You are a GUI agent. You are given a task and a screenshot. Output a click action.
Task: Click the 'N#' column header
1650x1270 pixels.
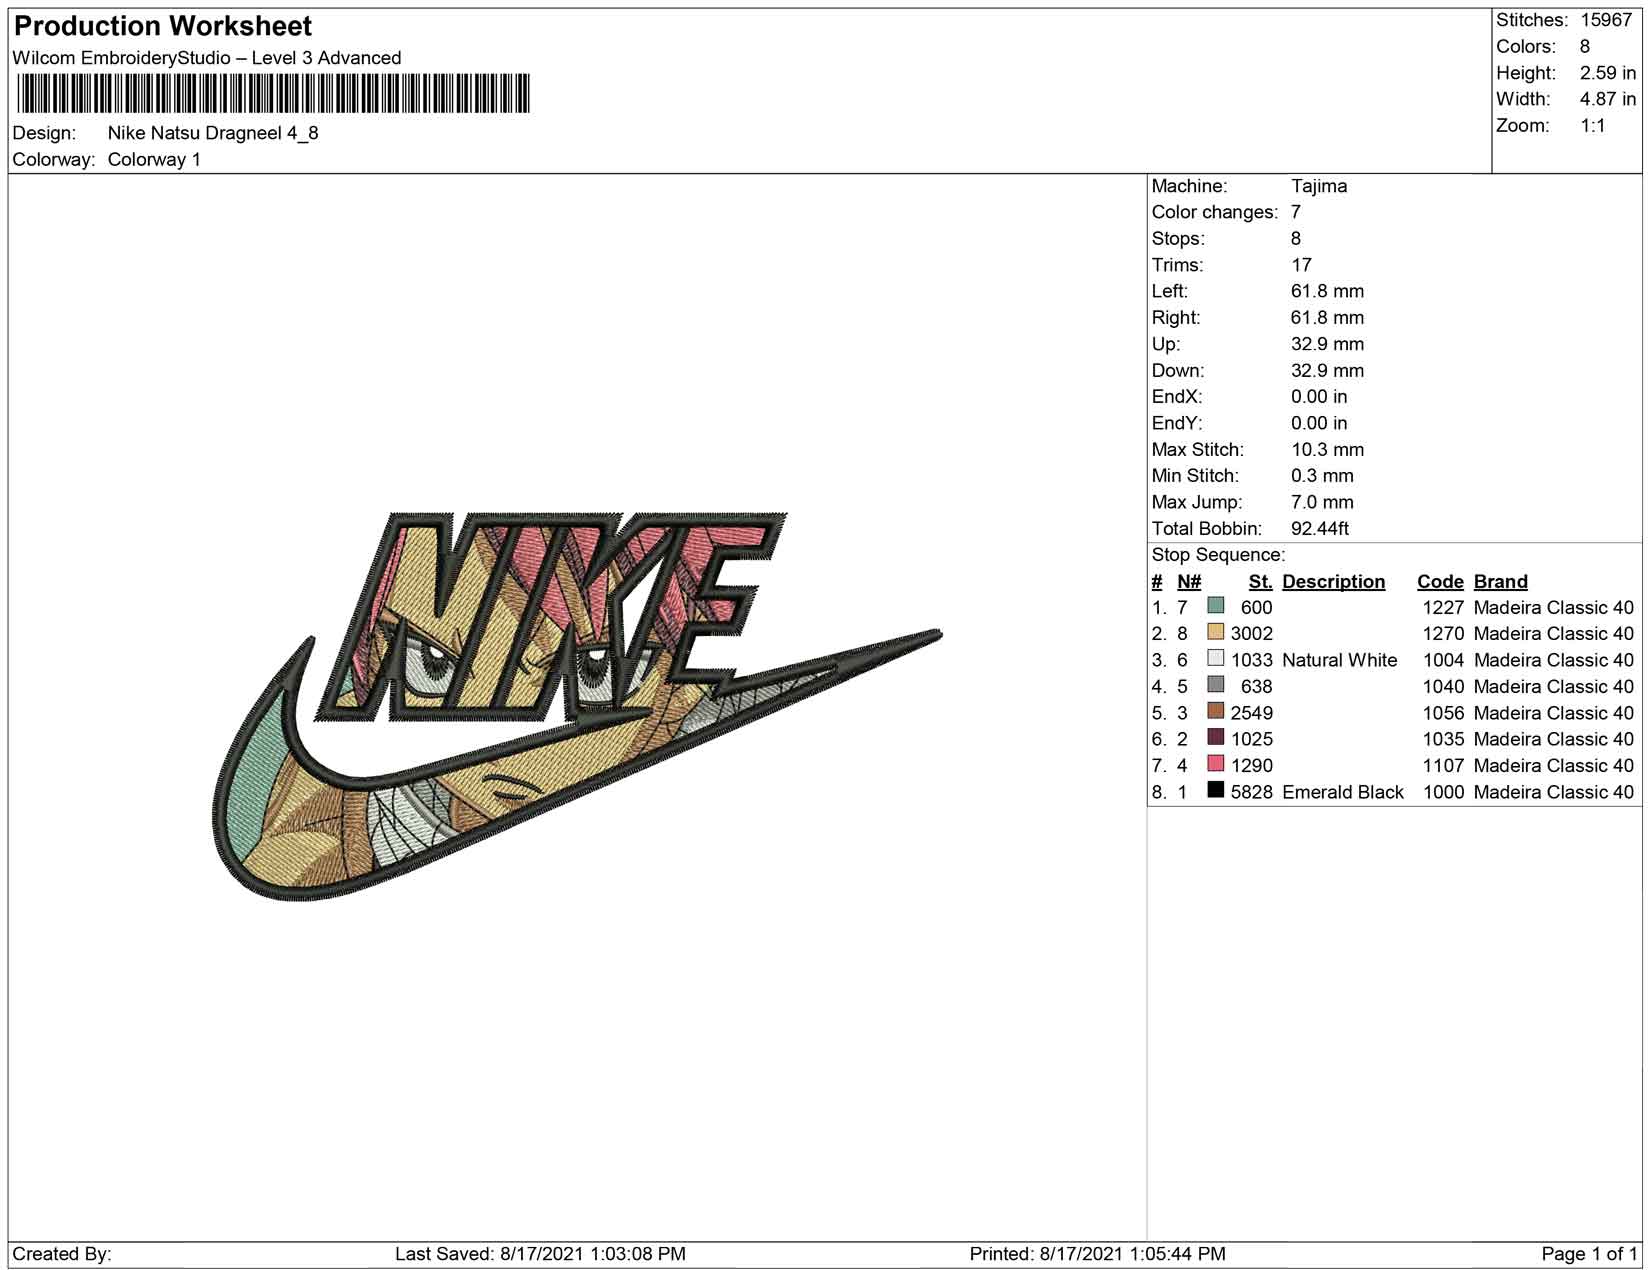pyautogui.click(x=1189, y=582)
